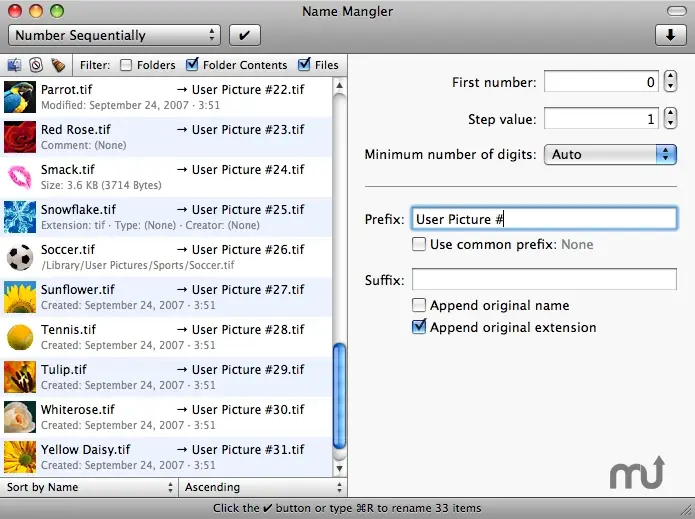Image resolution: width=695 pixels, height=519 pixels.
Task: Click Snowflake.tif extension info line
Action: point(150,225)
